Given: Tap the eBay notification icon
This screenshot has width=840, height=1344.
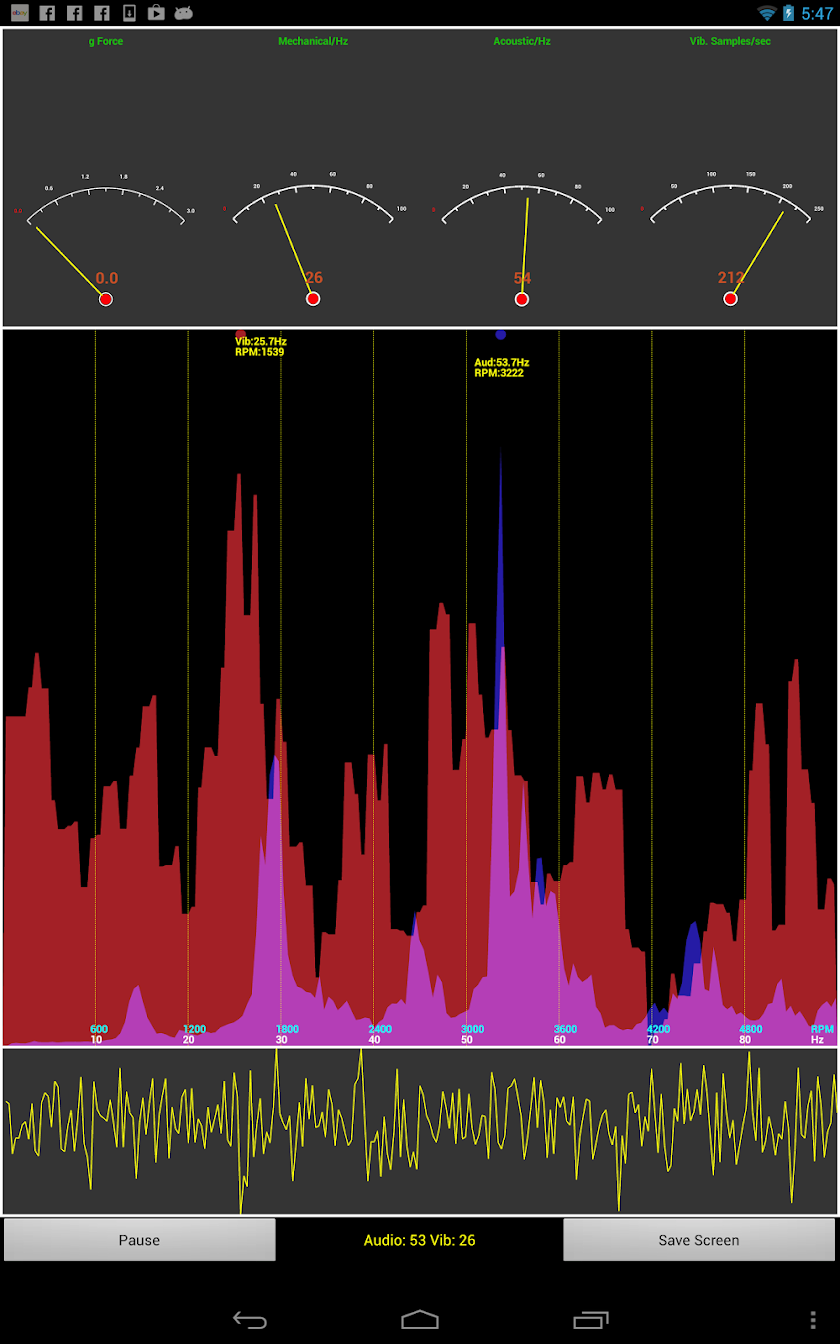Looking at the screenshot, I should pos(20,13).
